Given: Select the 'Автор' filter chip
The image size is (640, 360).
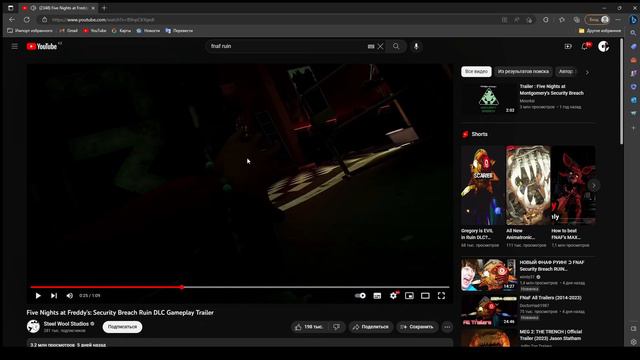Looking at the screenshot, I should click(x=566, y=71).
